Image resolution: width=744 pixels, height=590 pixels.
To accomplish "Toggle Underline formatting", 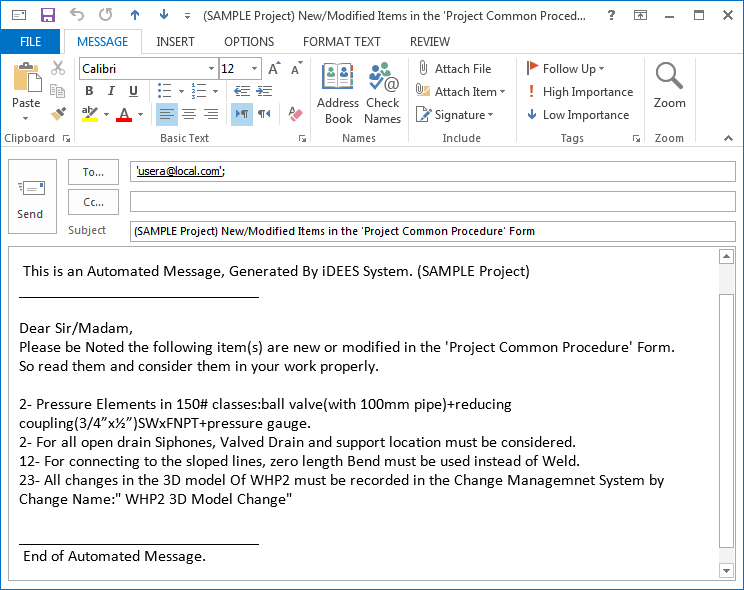I will pos(133,91).
